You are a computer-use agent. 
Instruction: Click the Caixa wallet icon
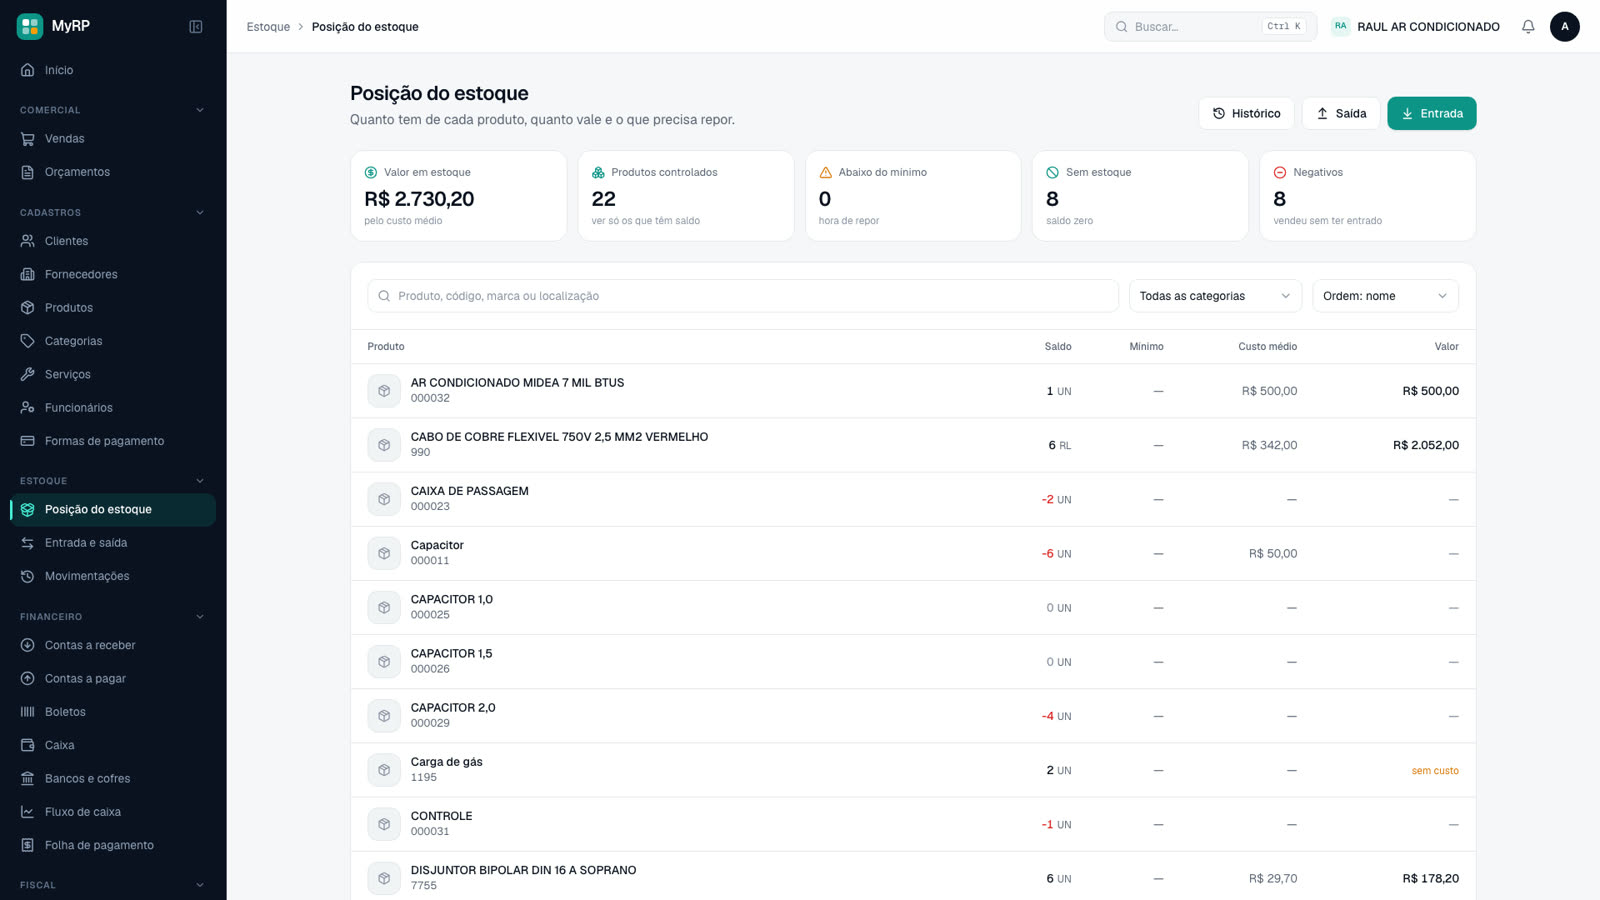click(28, 745)
